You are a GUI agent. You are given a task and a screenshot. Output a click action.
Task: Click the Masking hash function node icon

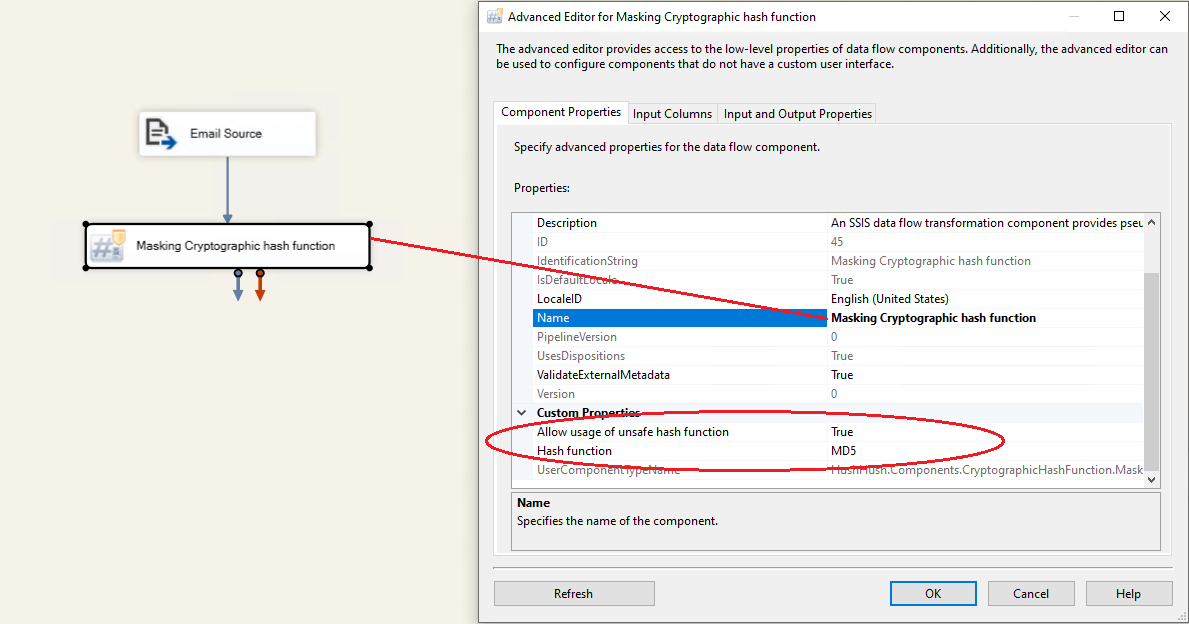(x=108, y=246)
